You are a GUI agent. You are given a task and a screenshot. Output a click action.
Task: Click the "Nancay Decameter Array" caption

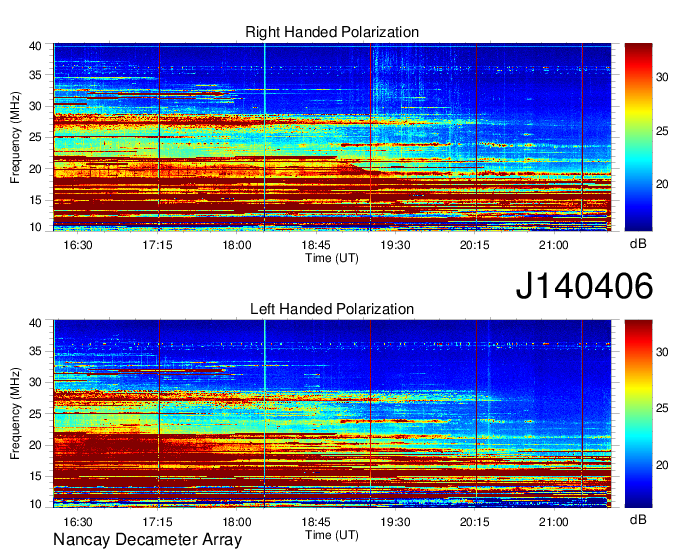point(147,540)
